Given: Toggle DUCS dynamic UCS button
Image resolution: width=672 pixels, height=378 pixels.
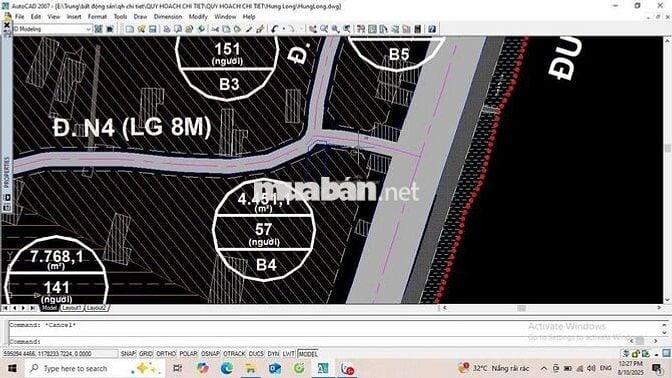Looking at the screenshot, I should tap(256, 354).
